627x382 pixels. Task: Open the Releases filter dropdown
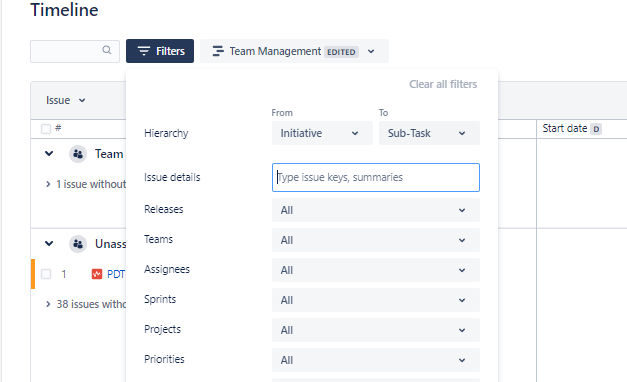coord(376,210)
